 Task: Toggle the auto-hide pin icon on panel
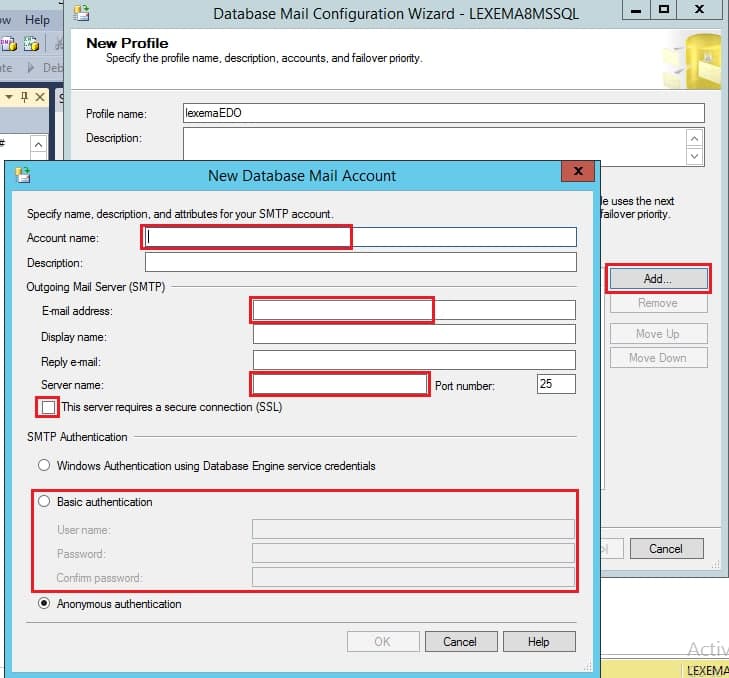coord(25,97)
